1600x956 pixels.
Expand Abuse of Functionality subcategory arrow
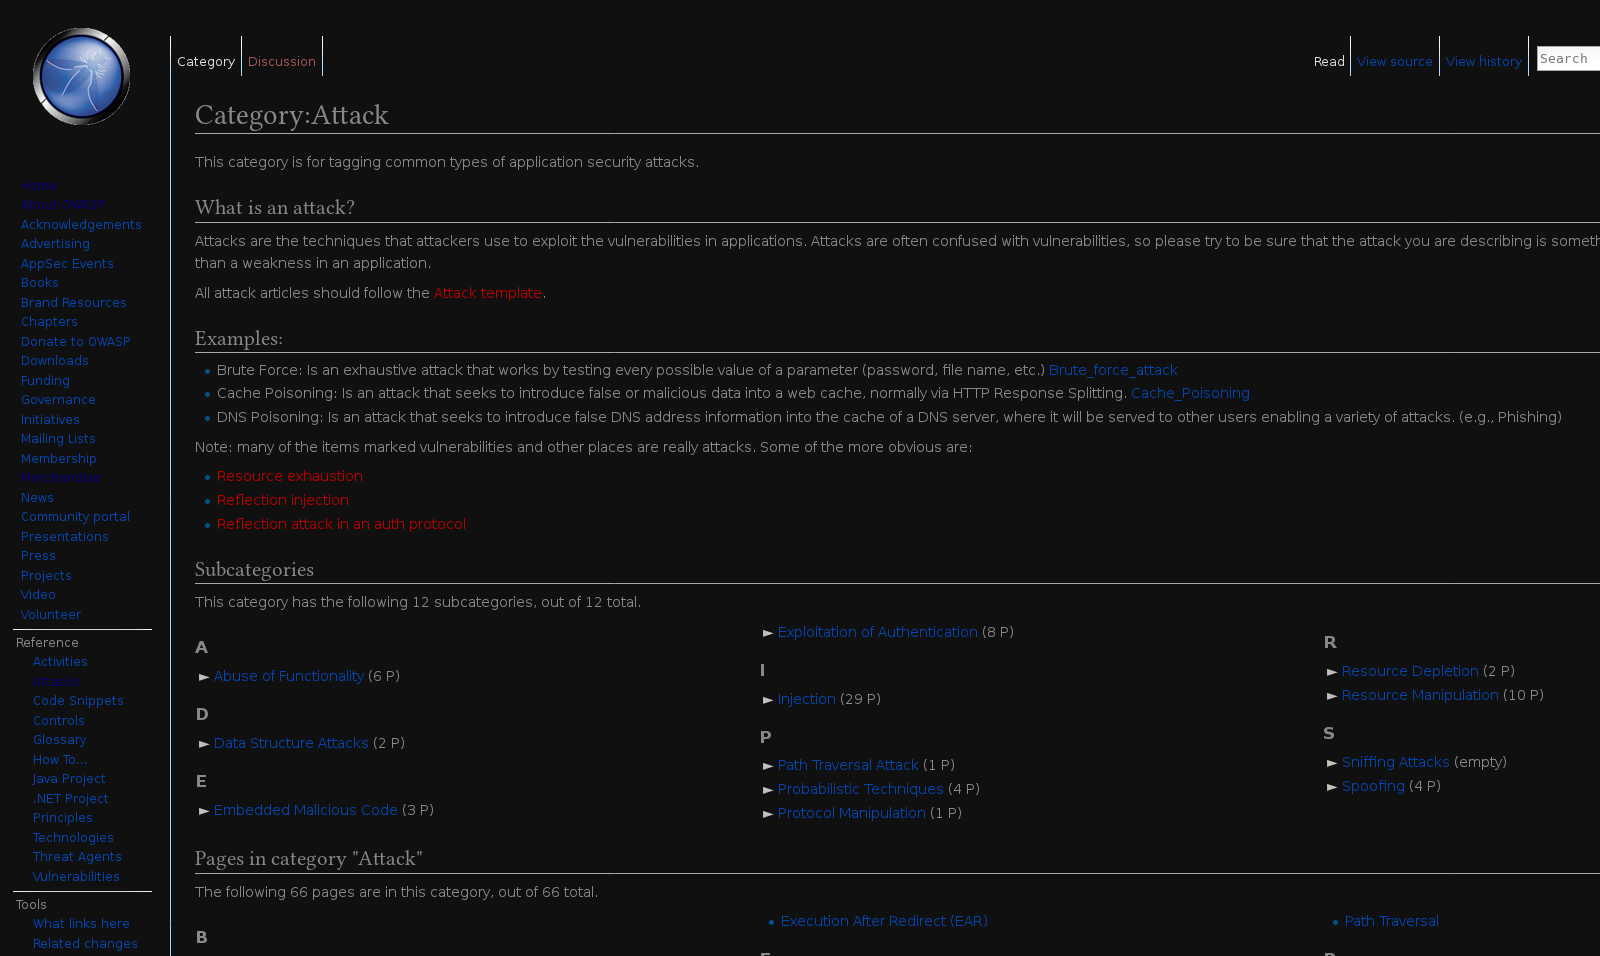pyautogui.click(x=204, y=677)
